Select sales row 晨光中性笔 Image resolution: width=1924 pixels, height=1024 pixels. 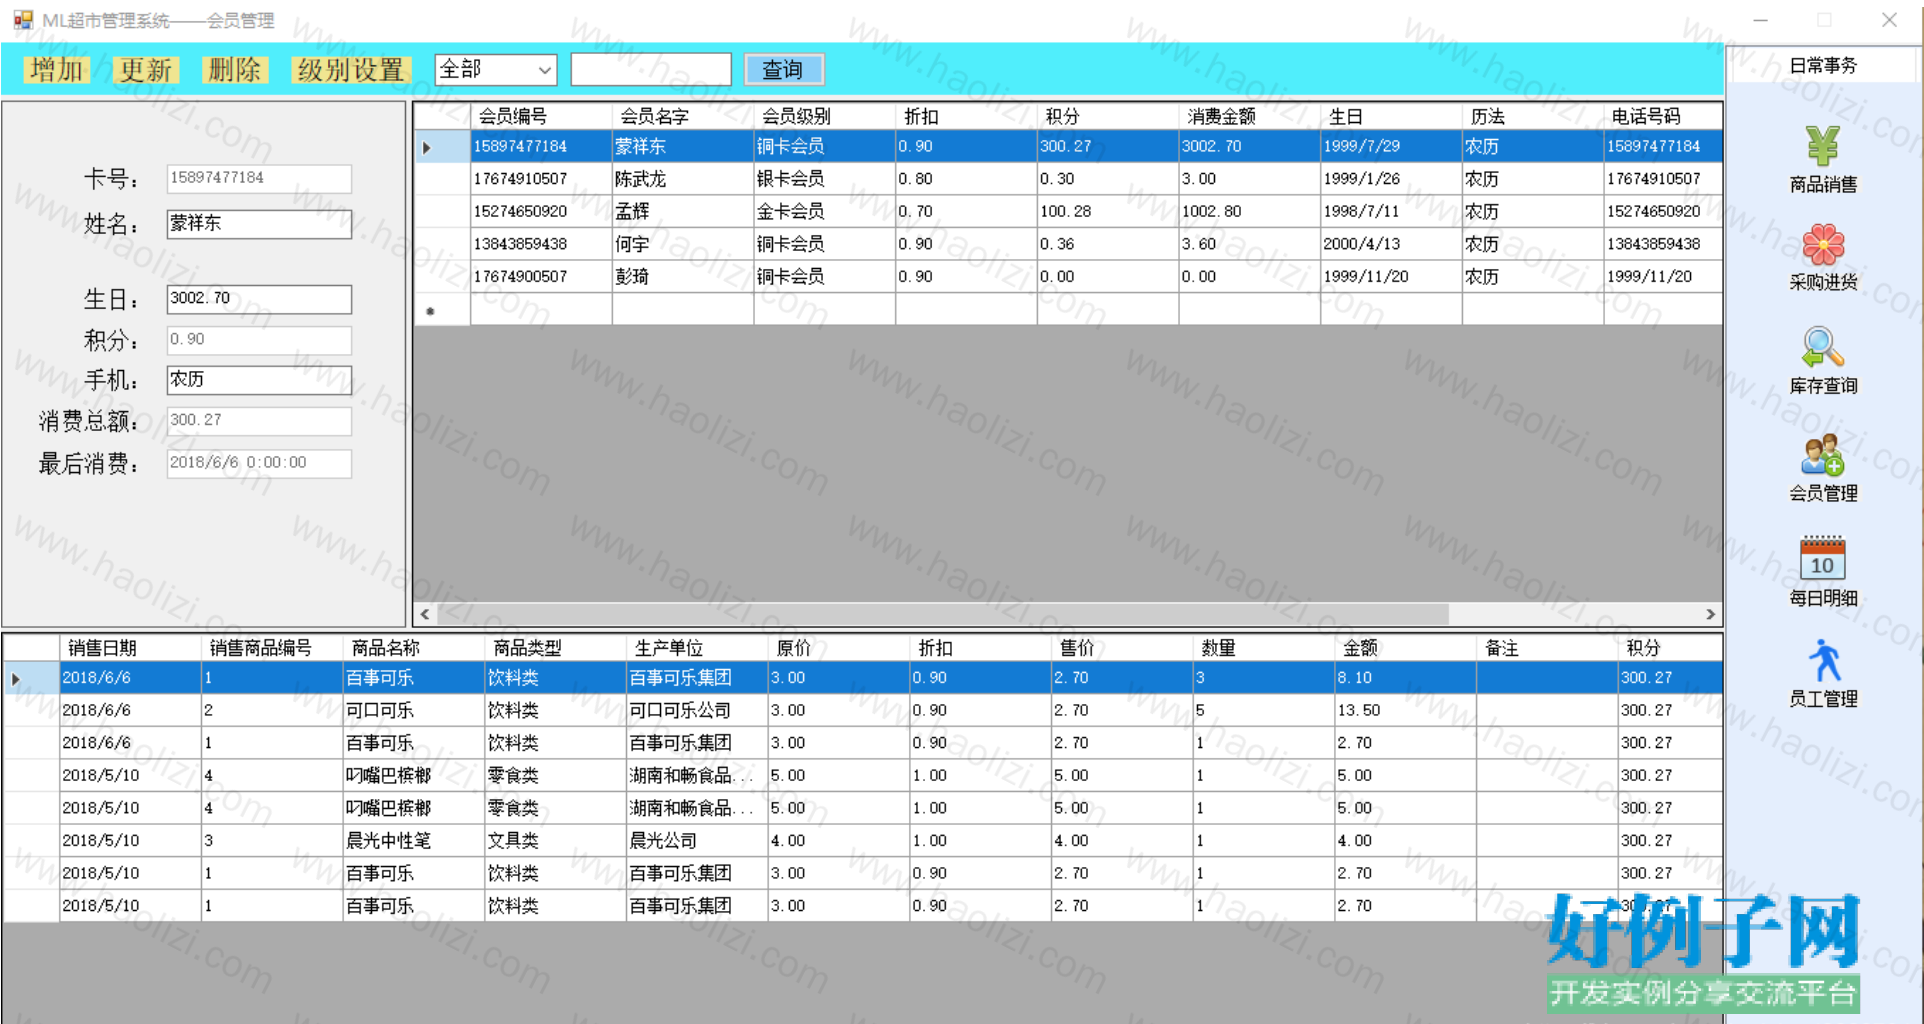[x=862, y=841]
